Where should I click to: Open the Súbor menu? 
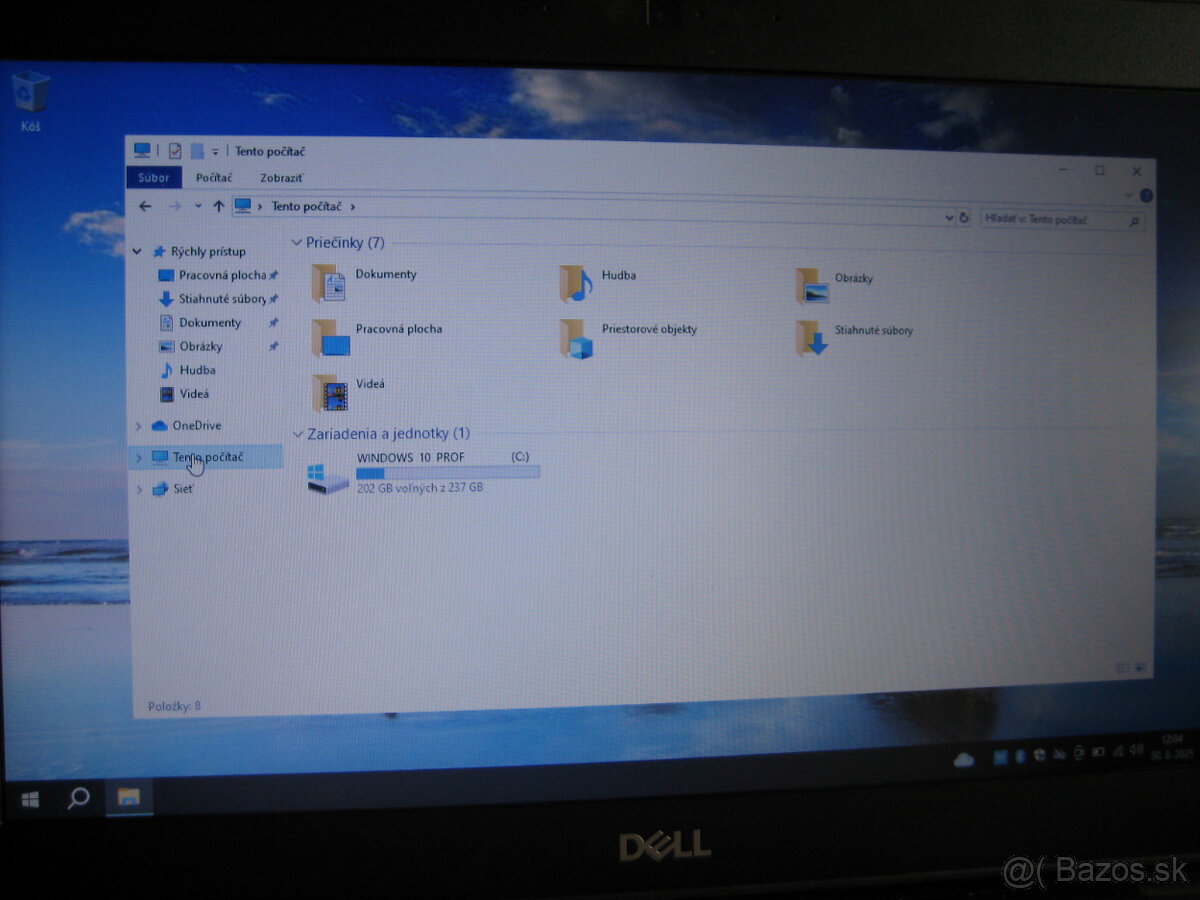[x=152, y=177]
